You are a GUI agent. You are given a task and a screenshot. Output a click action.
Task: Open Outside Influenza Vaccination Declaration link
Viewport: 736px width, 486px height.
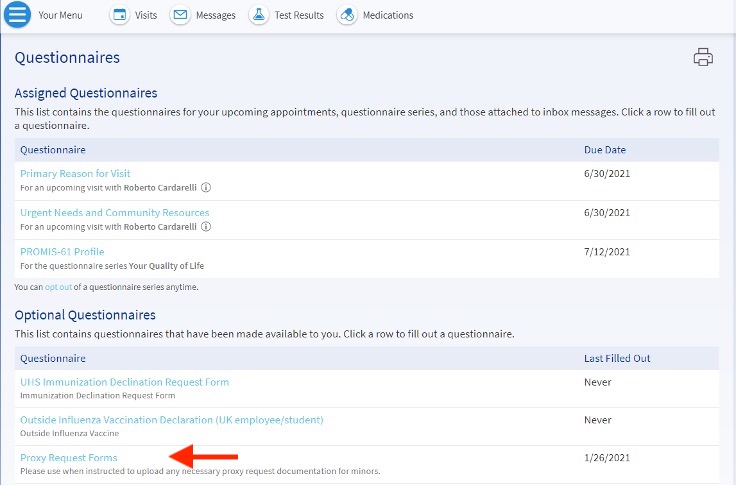[172, 420]
